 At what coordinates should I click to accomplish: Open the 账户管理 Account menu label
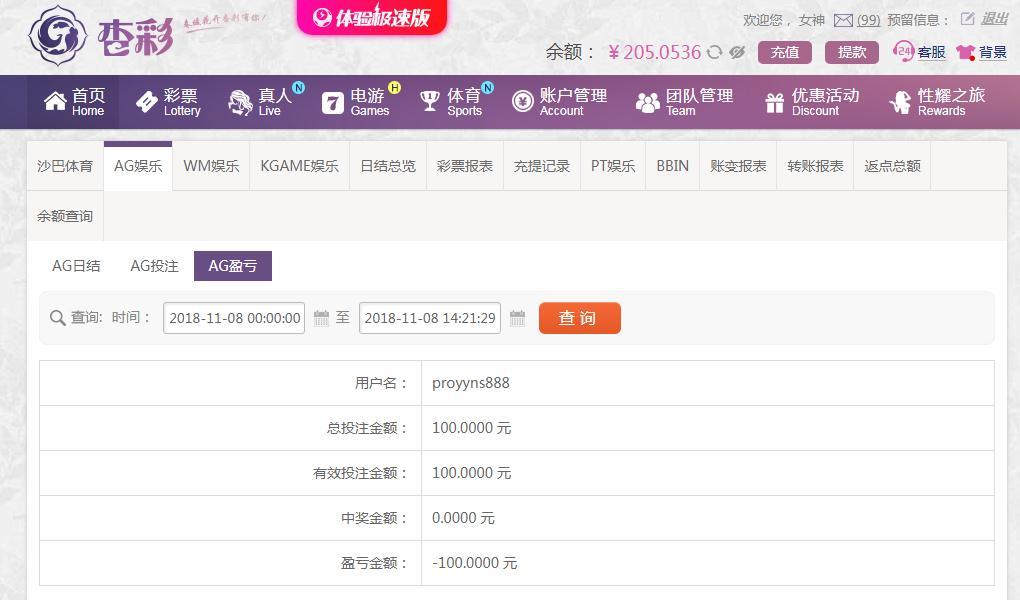573,102
